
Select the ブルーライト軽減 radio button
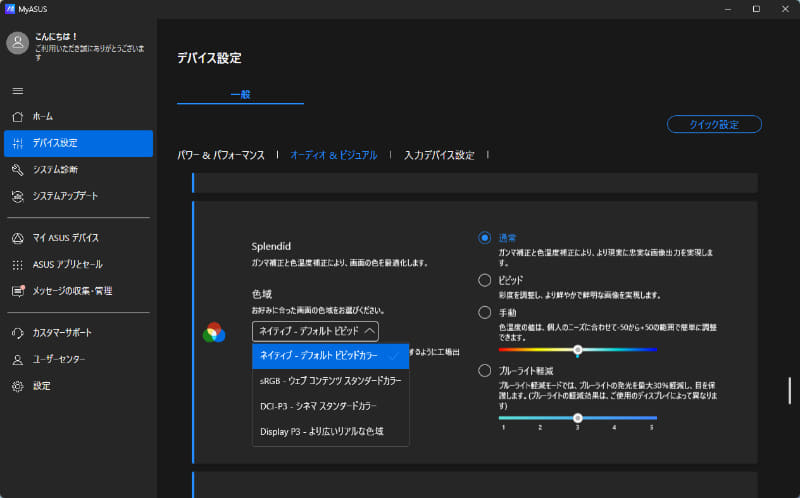(484, 370)
